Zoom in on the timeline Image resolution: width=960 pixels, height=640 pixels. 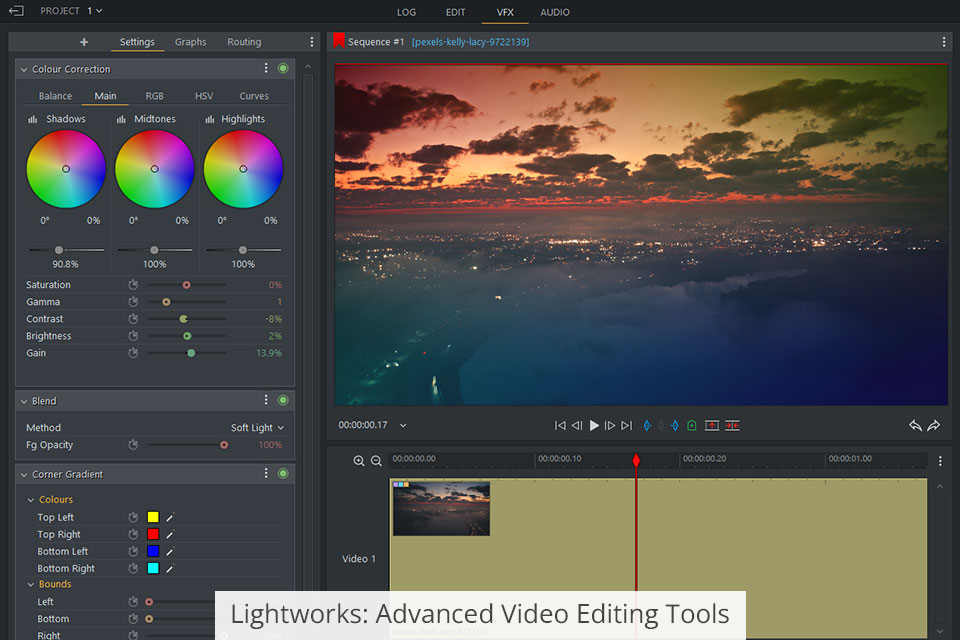click(x=359, y=461)
